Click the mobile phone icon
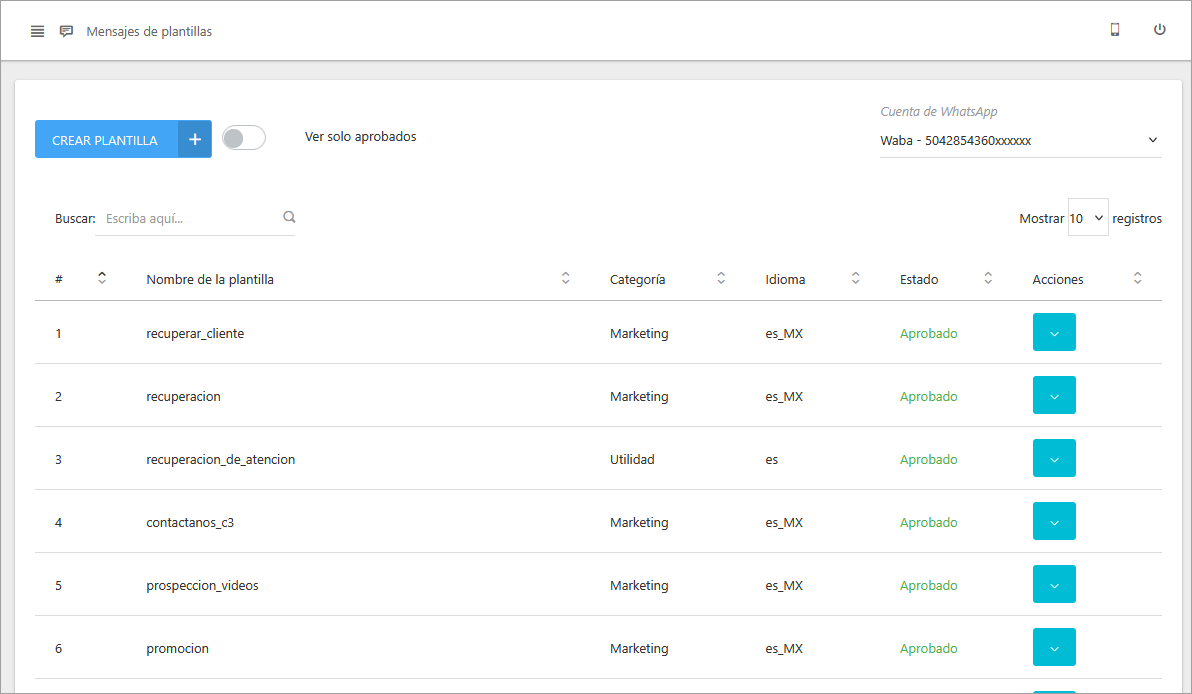 point(1114,30)
